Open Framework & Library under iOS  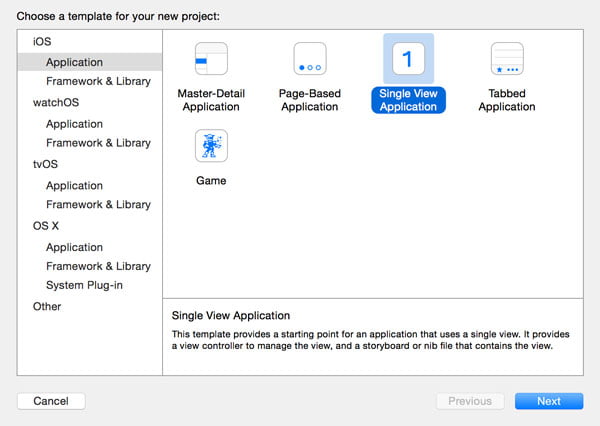tap(98, 81)
